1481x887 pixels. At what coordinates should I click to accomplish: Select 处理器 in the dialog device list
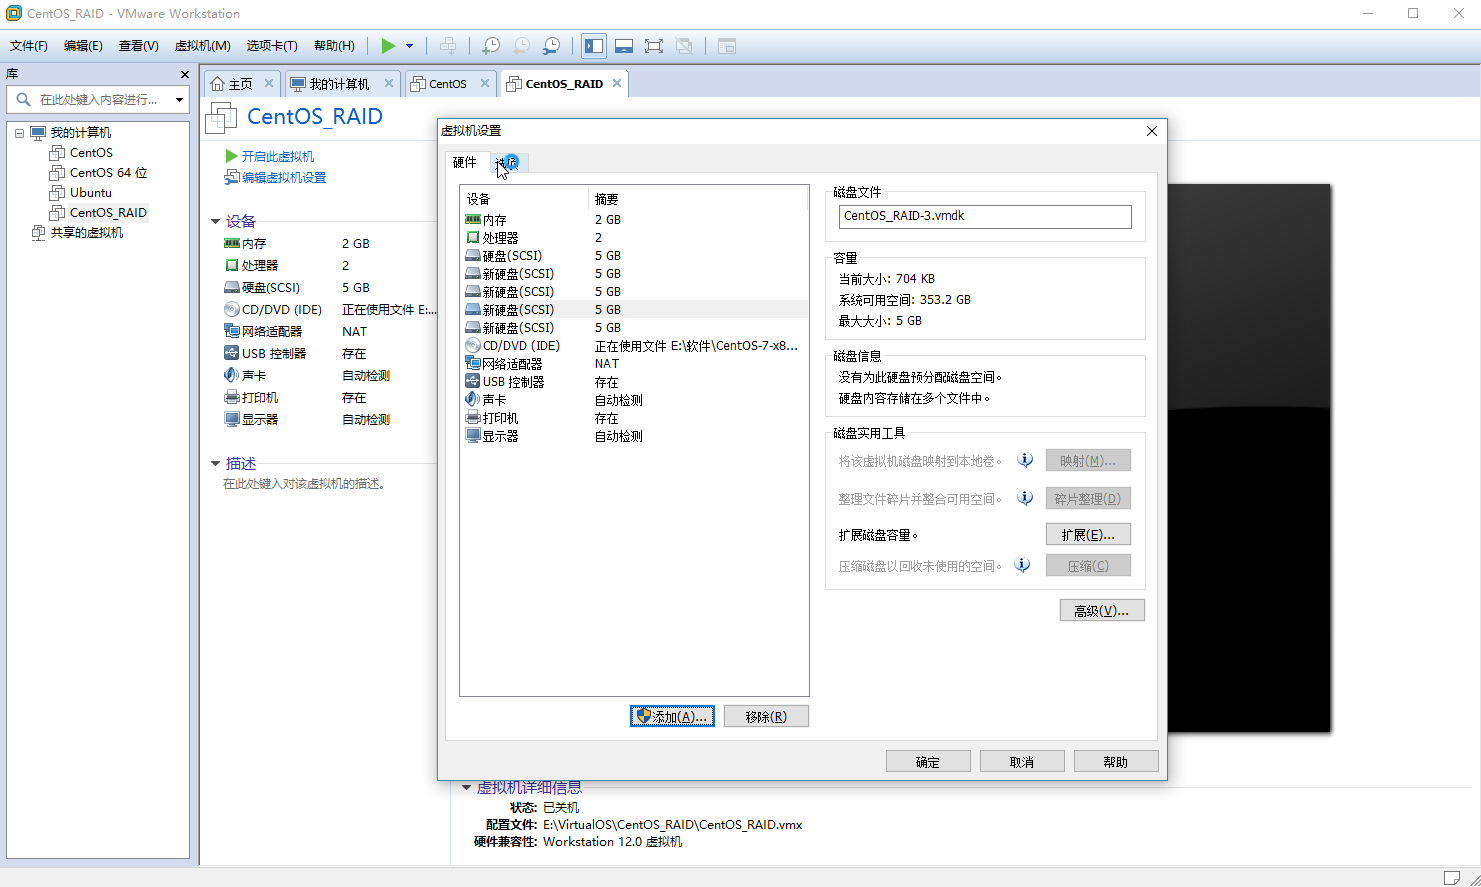pyautogui.click(x=634, y=238)
